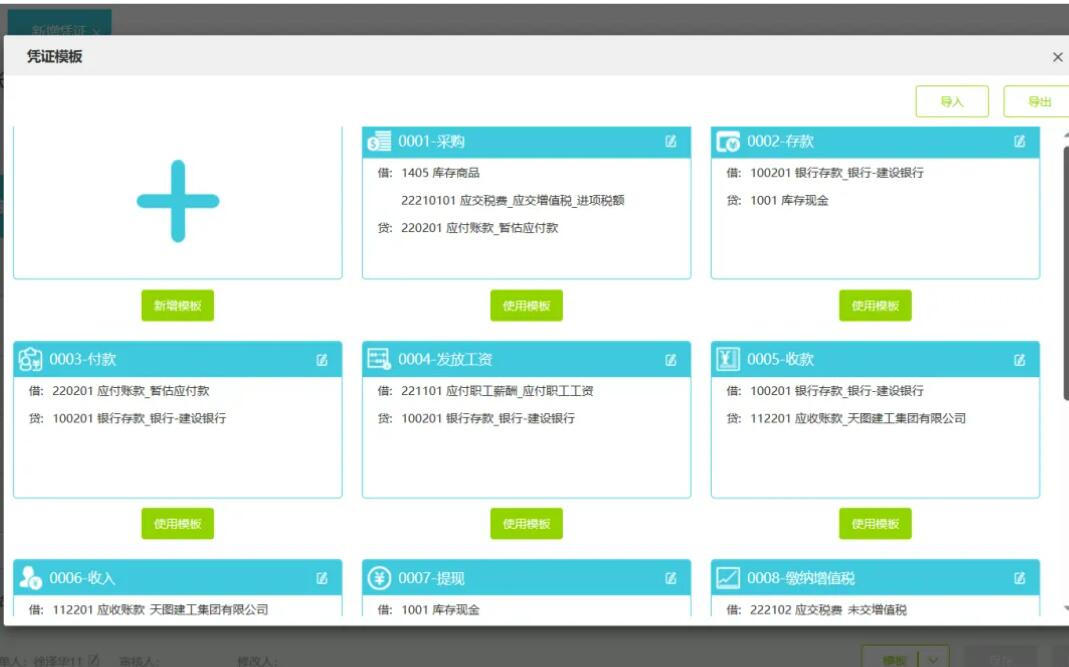Open the 模板 dropdown arrow in background window
This screenshot has width=1069, height=667.
pos(934,659)
